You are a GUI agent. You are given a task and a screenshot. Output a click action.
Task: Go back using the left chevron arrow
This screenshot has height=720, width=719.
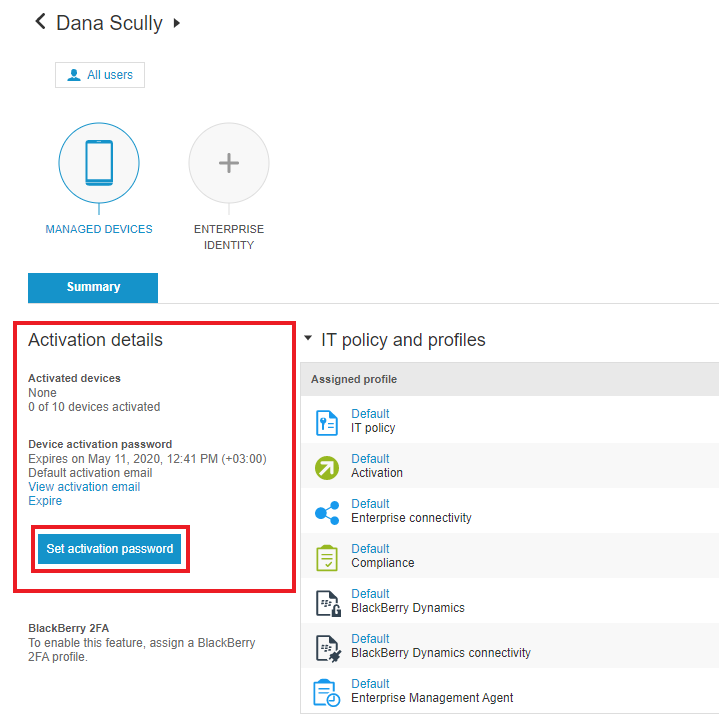40,21
